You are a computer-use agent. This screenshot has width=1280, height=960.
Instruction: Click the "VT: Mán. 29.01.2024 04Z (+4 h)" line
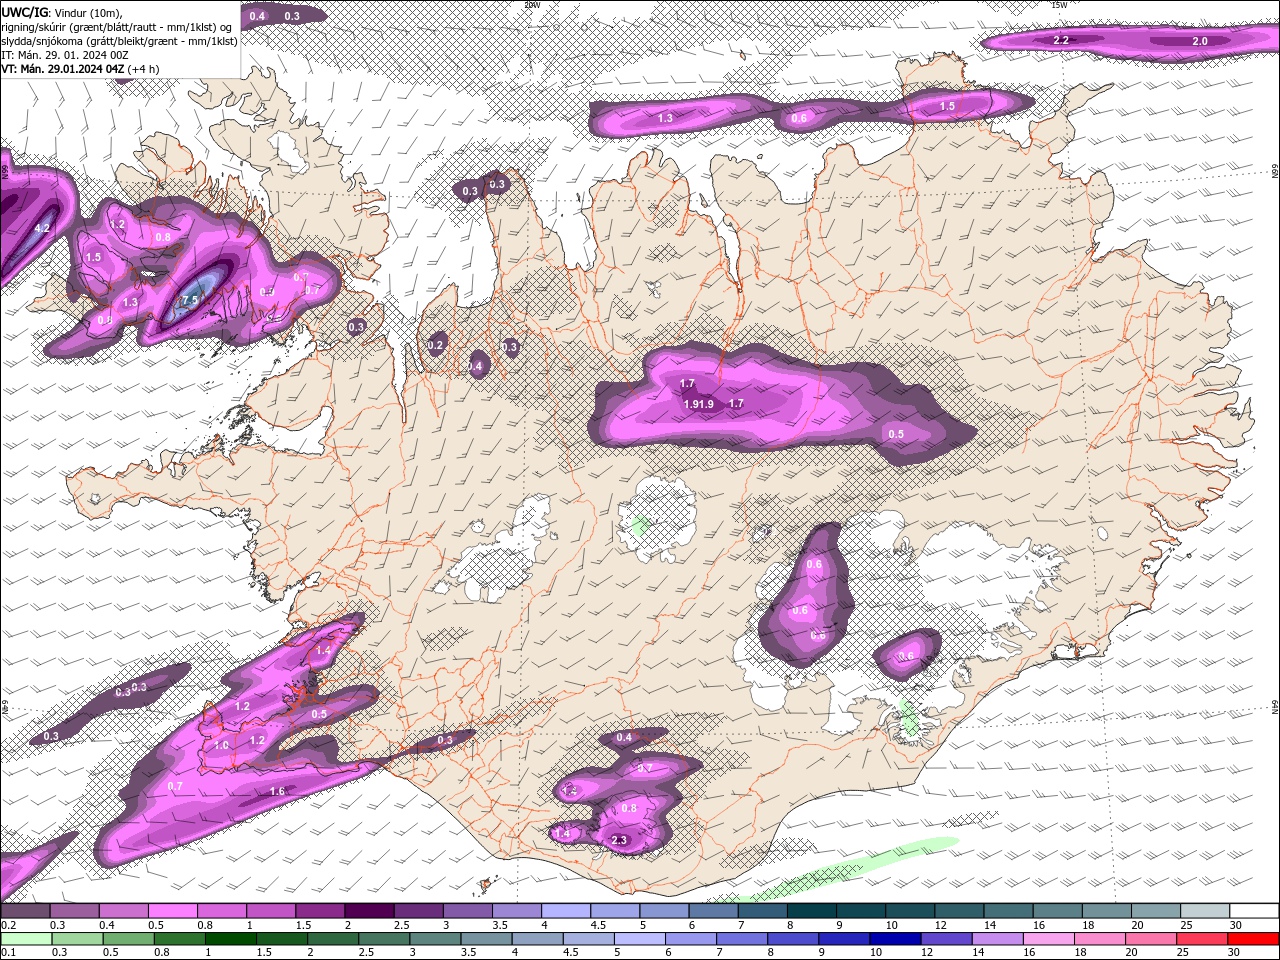point(80,69)
